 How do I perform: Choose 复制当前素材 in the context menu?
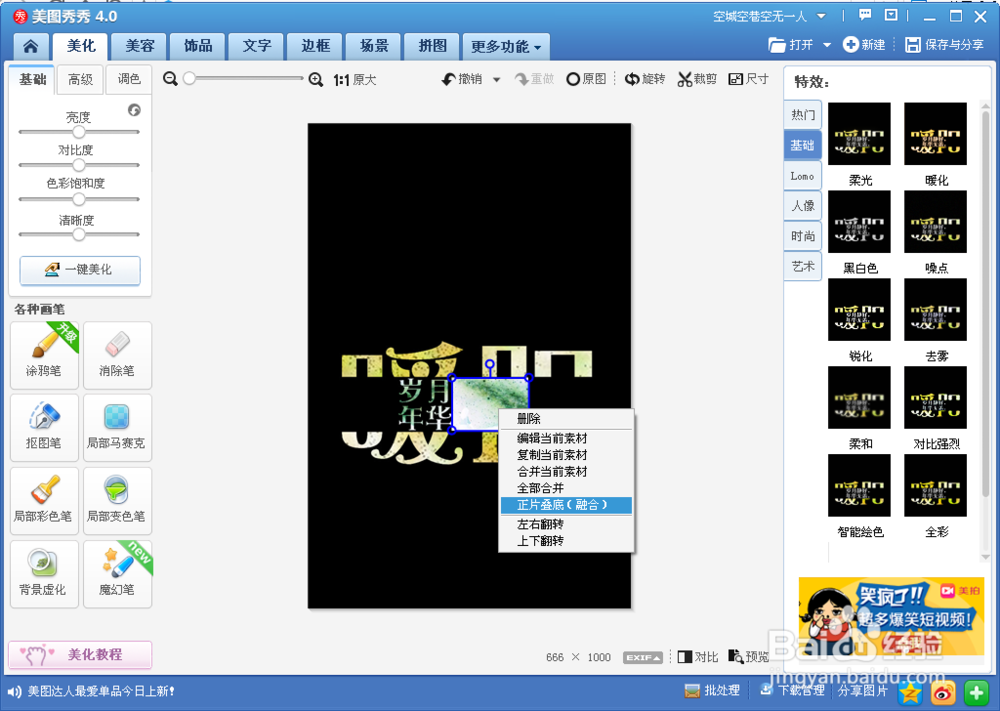point(566,455)
